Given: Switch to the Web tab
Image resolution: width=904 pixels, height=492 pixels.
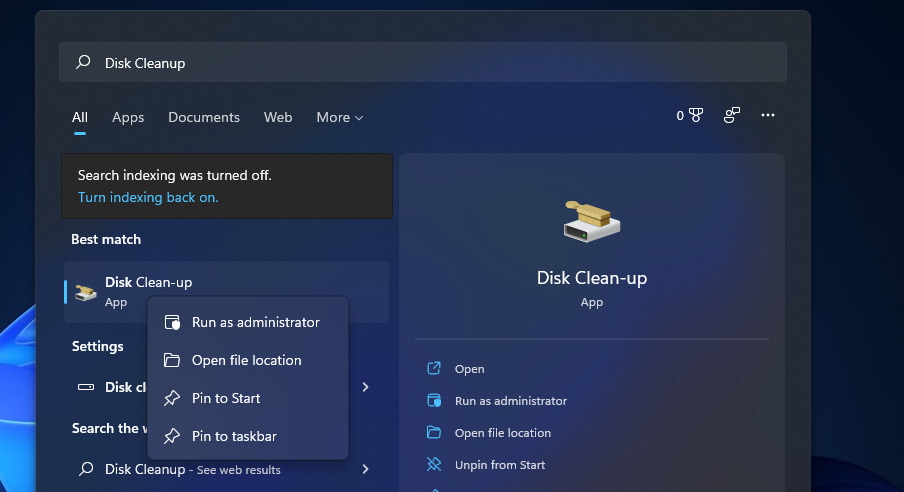Looking at the screenshot, I should (x=278, y=117).
